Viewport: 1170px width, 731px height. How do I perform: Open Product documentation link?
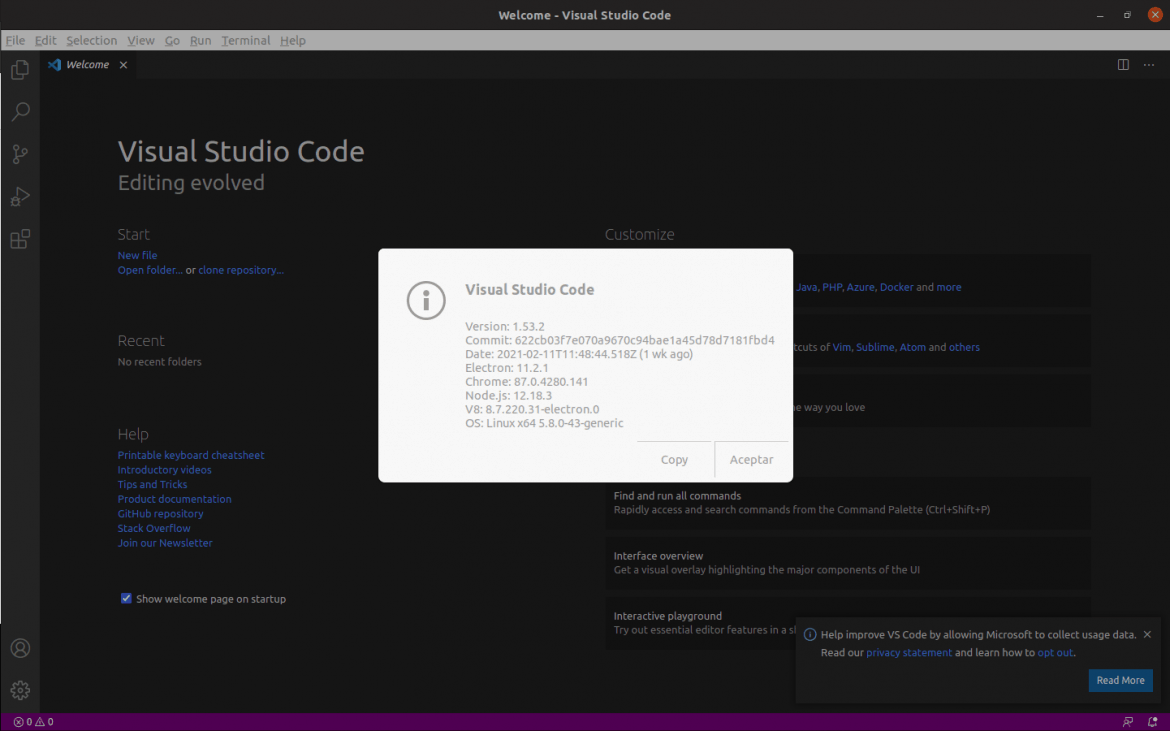click(x=175, y=499)
